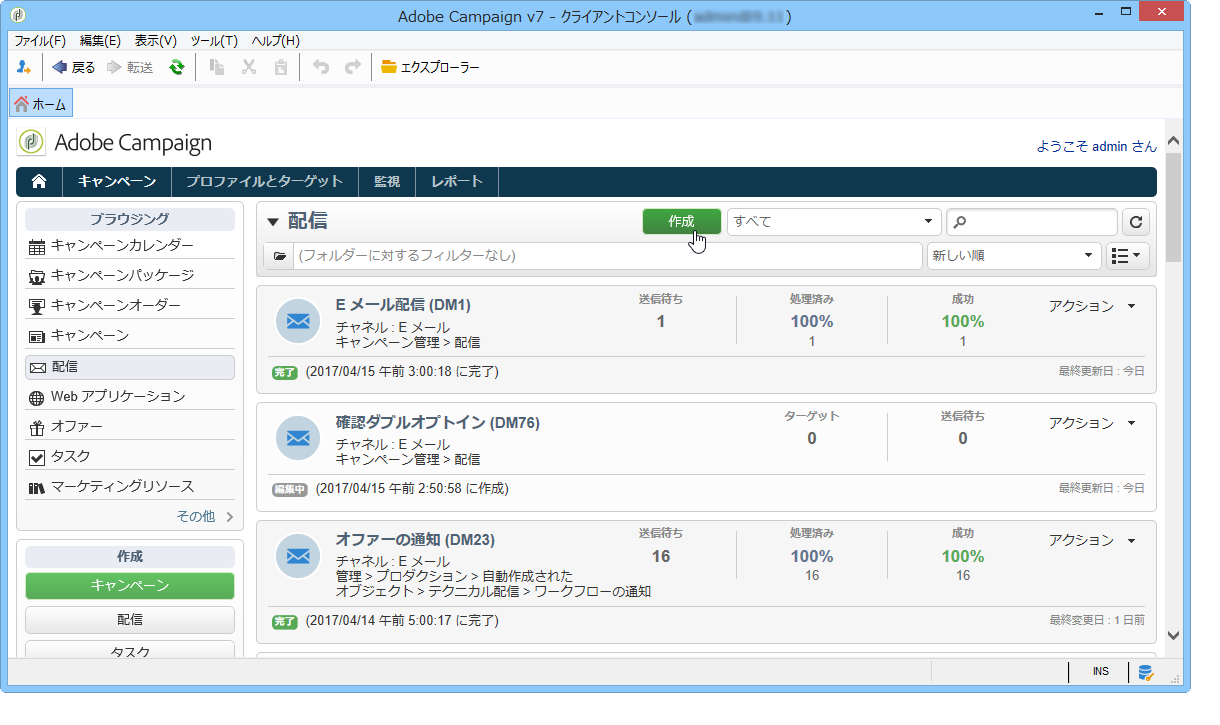This screenshot has height=725, width=1220.
Task: Click the Adobe Campaign title bar app icon
Action: (19, 15)
